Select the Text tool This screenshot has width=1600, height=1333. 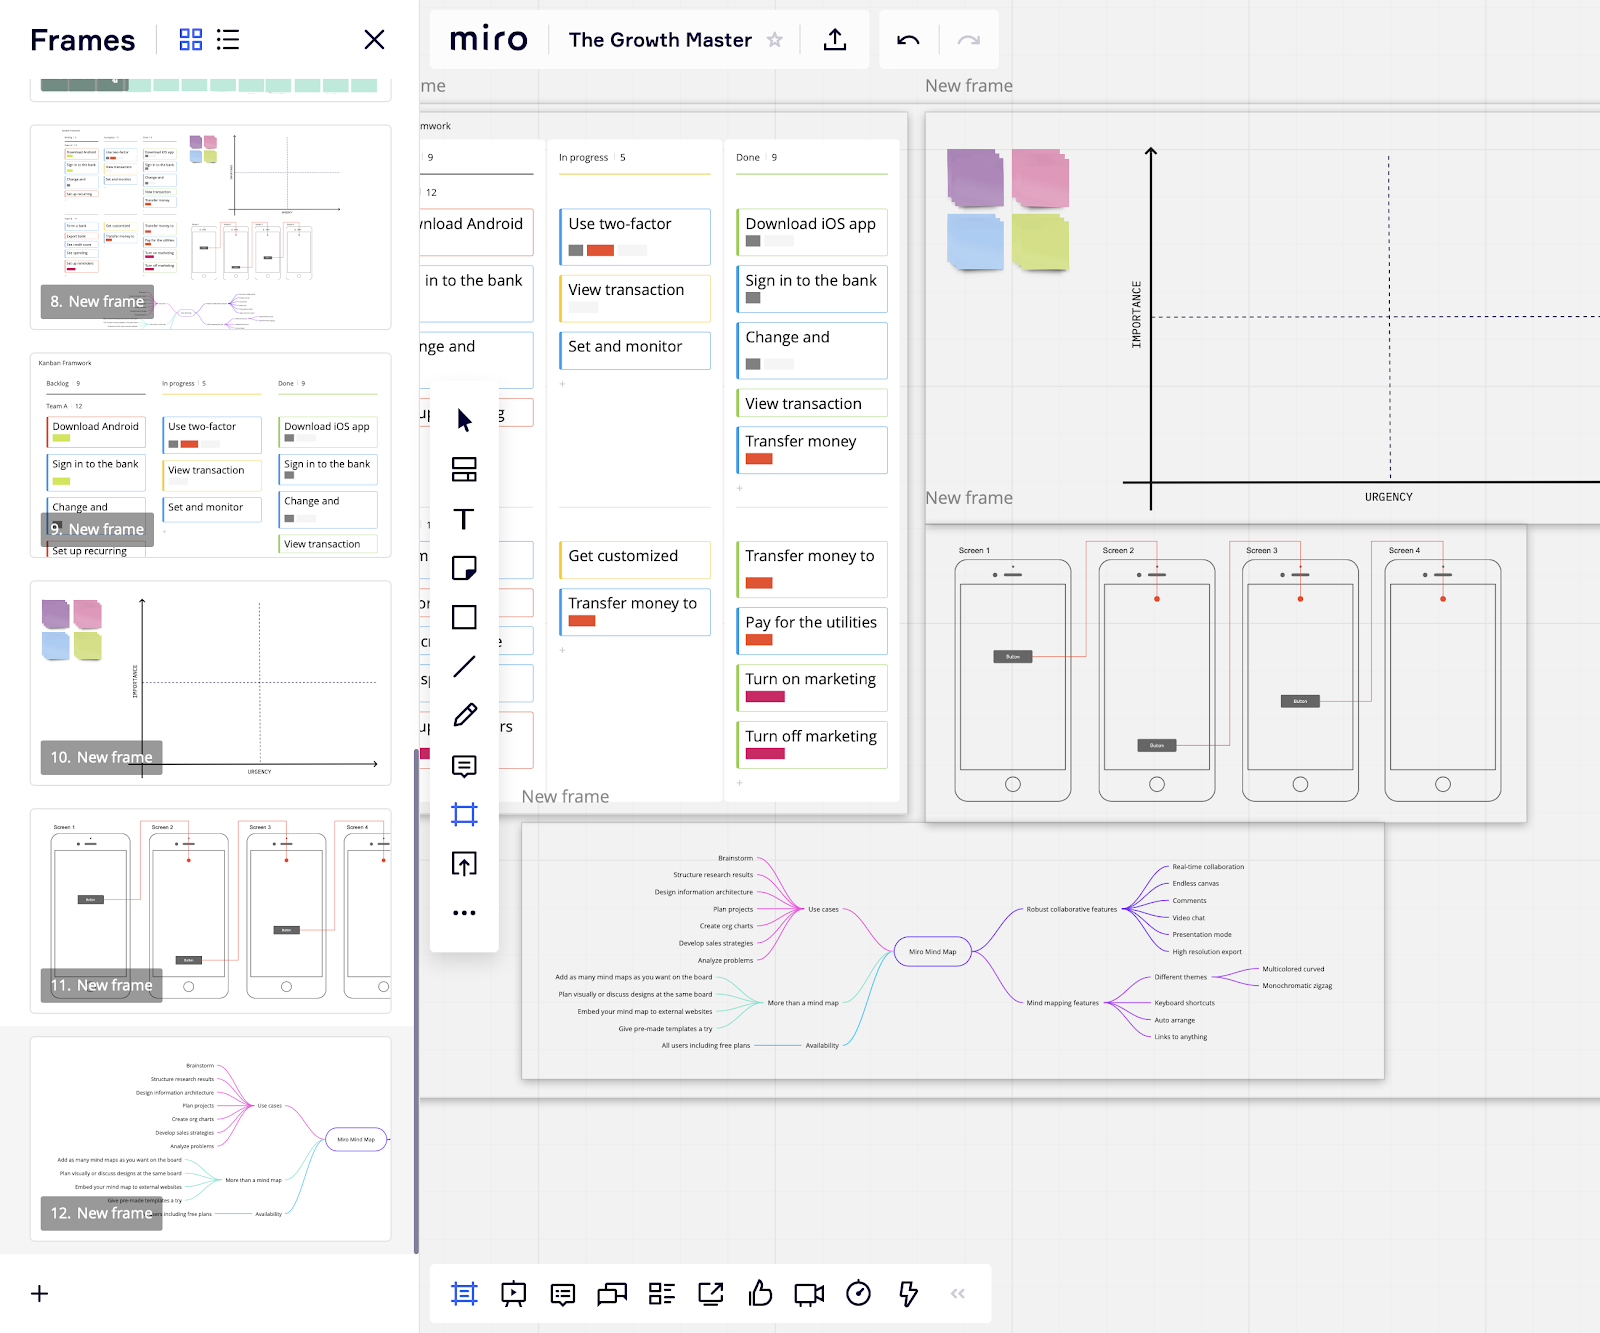(463, 519)
